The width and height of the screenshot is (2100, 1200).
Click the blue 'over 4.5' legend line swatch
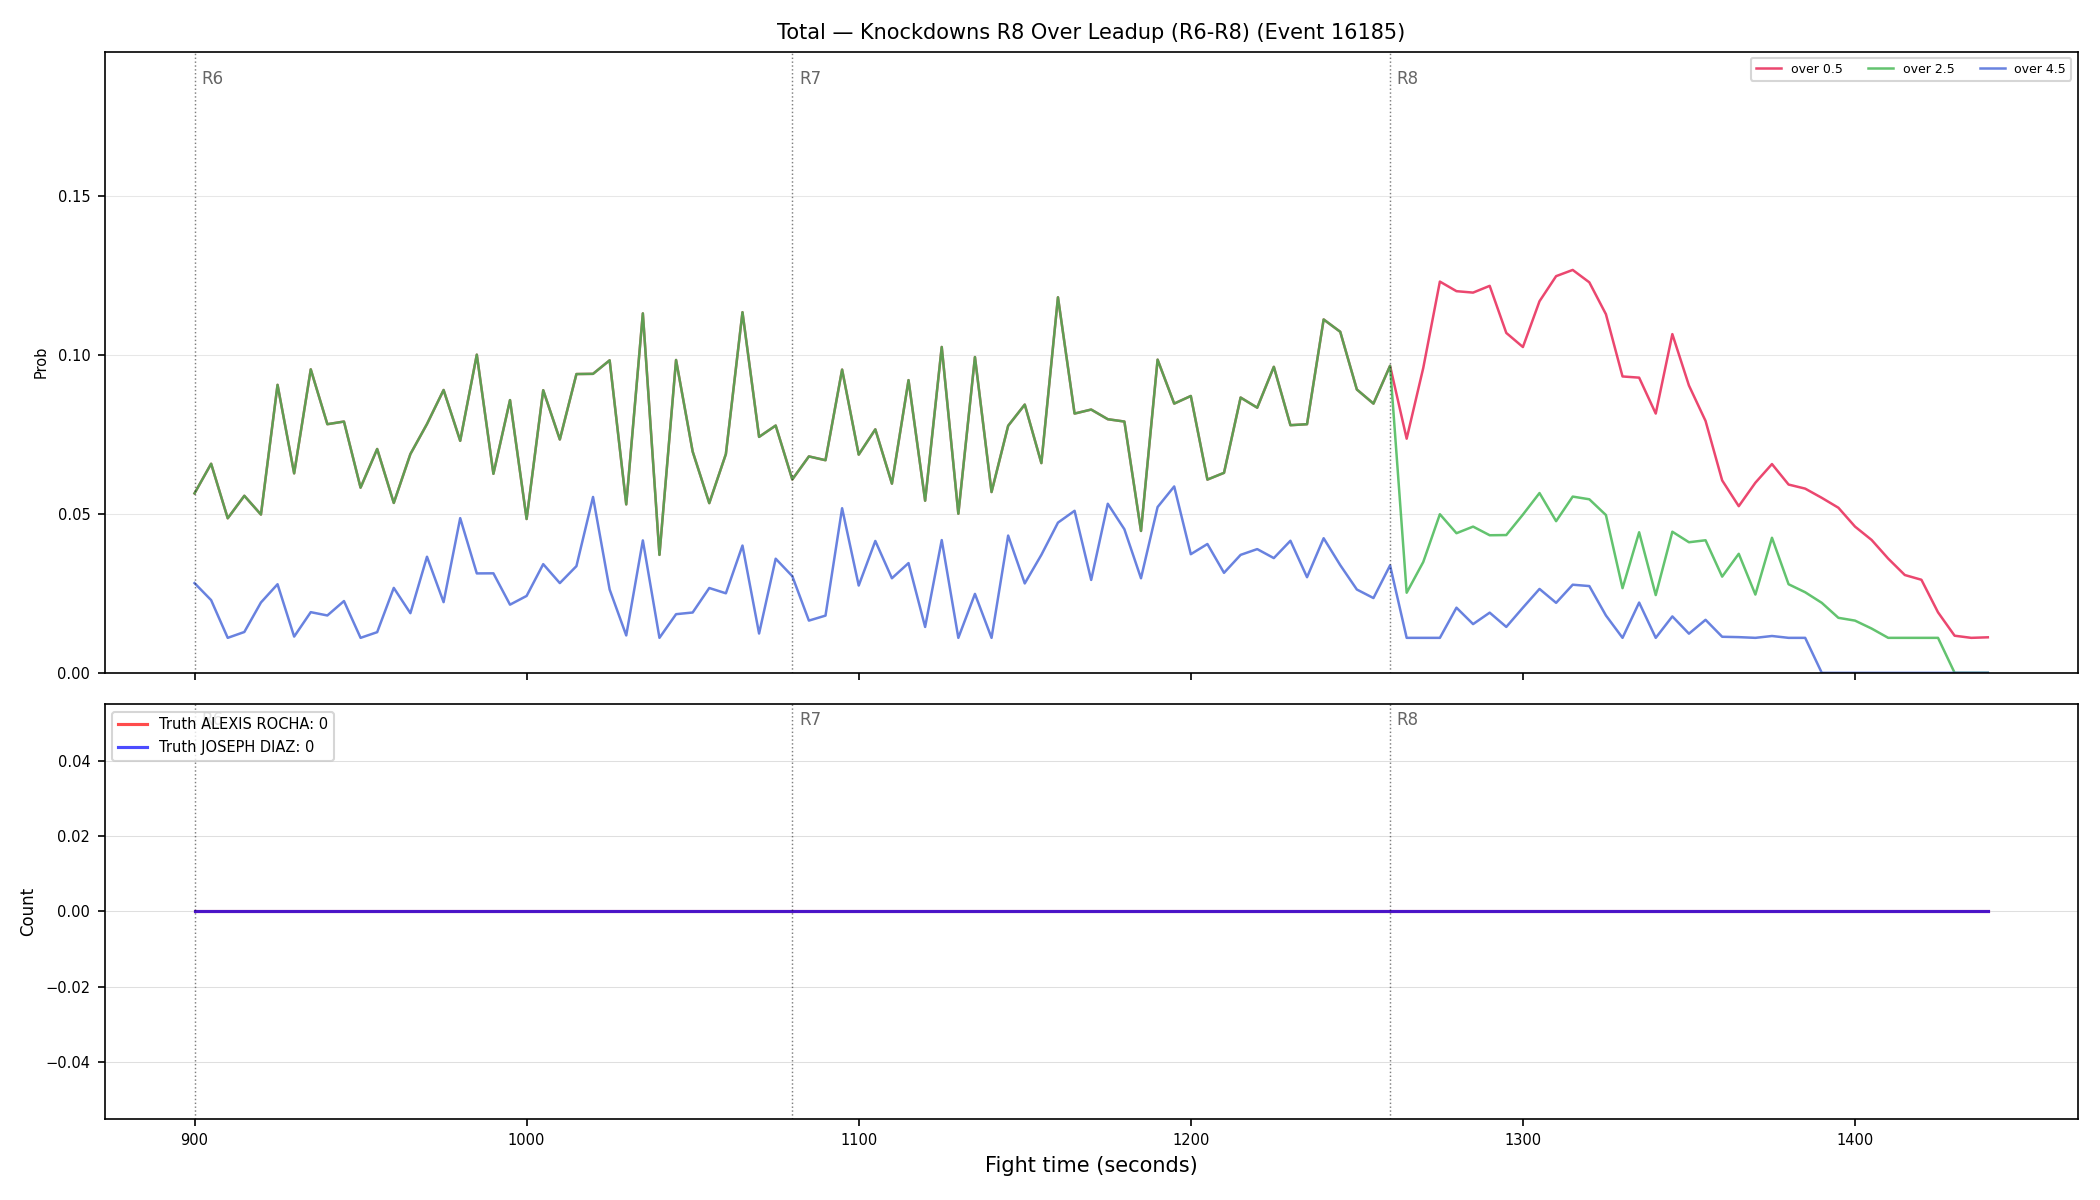coord(1991,69)
